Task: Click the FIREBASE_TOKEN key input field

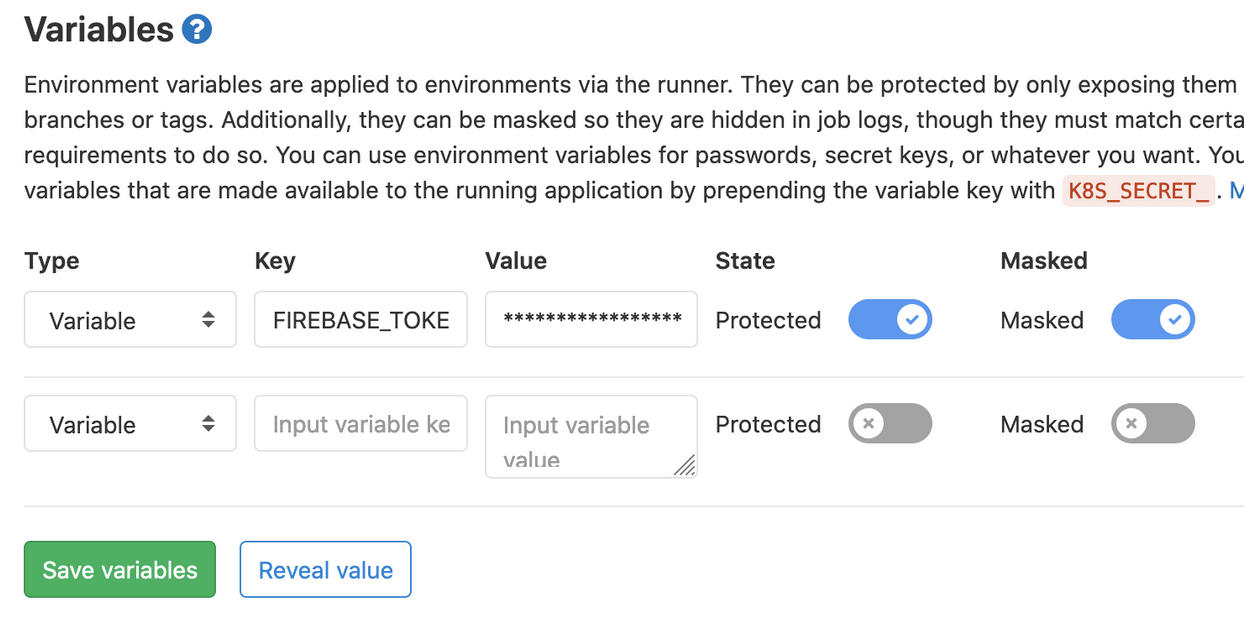Action: [360, 319]
